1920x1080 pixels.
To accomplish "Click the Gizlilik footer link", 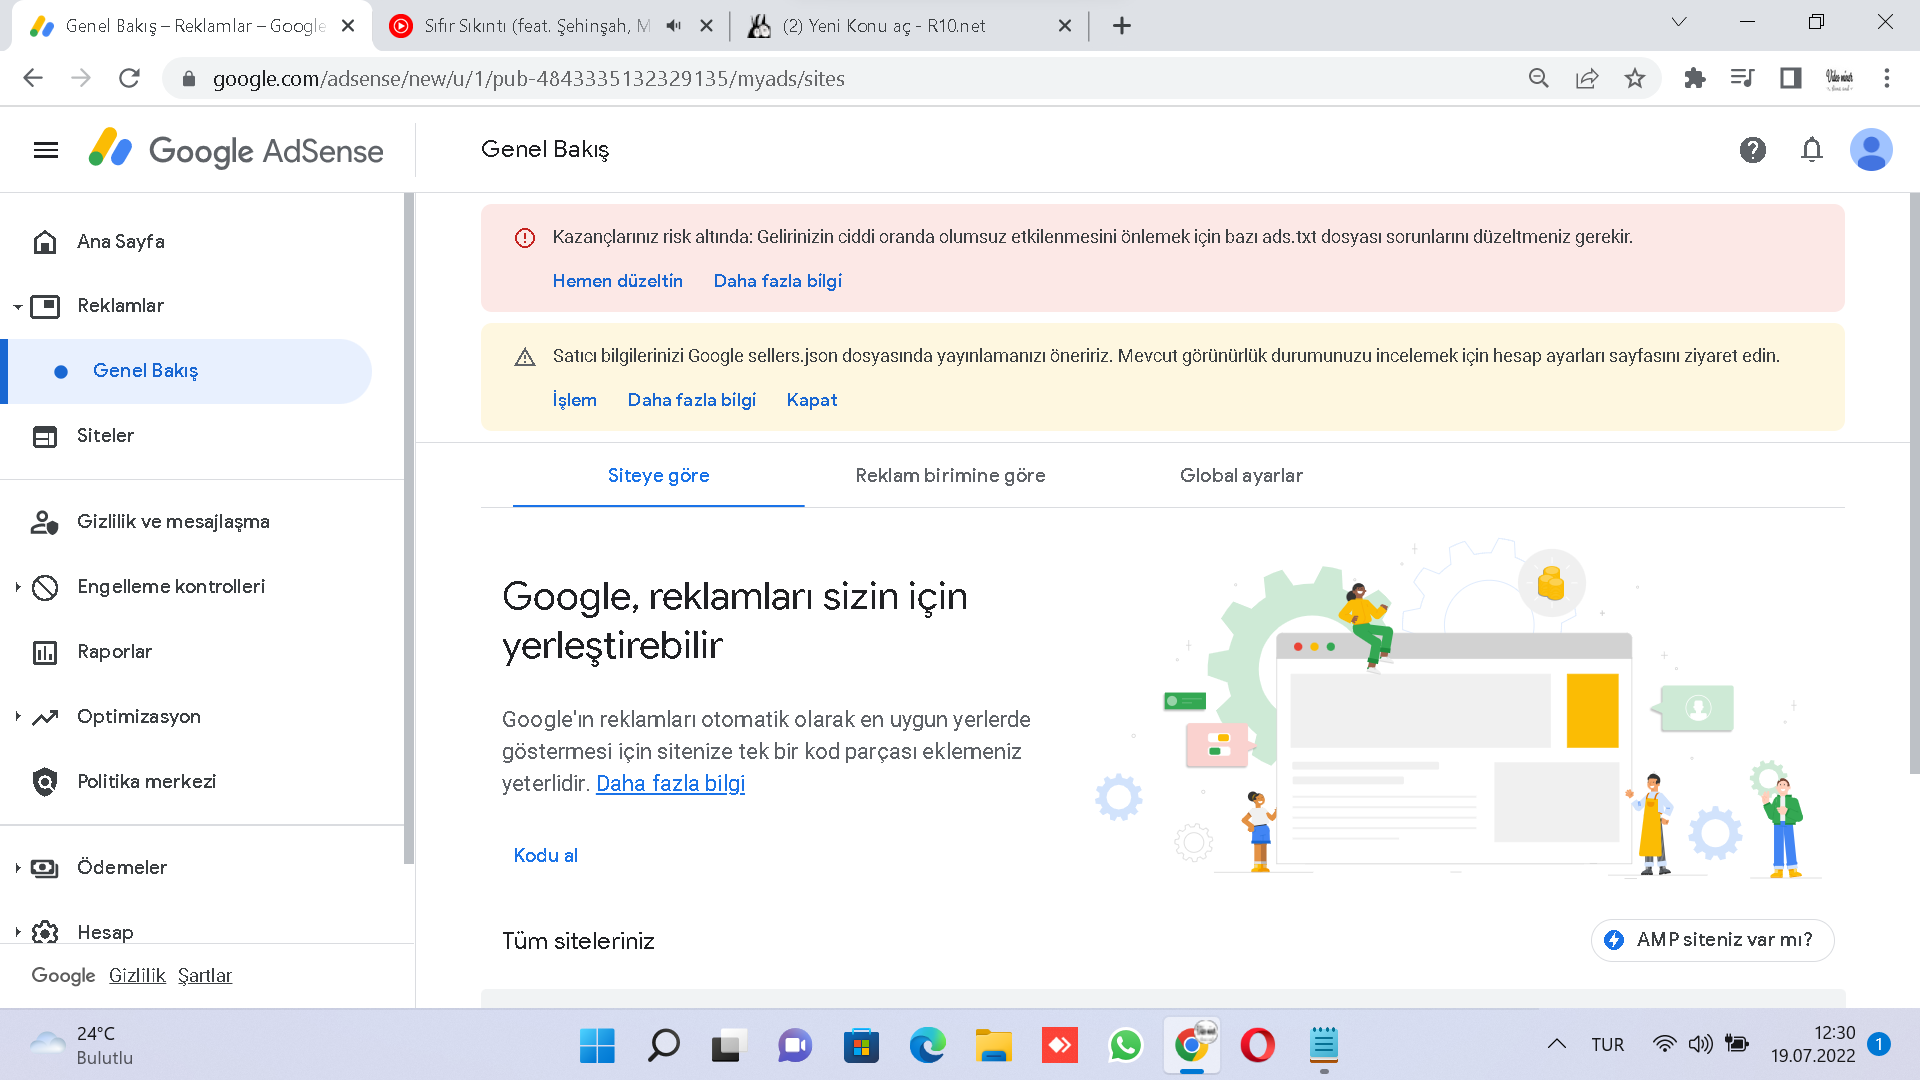I will [x=137, y=976].
